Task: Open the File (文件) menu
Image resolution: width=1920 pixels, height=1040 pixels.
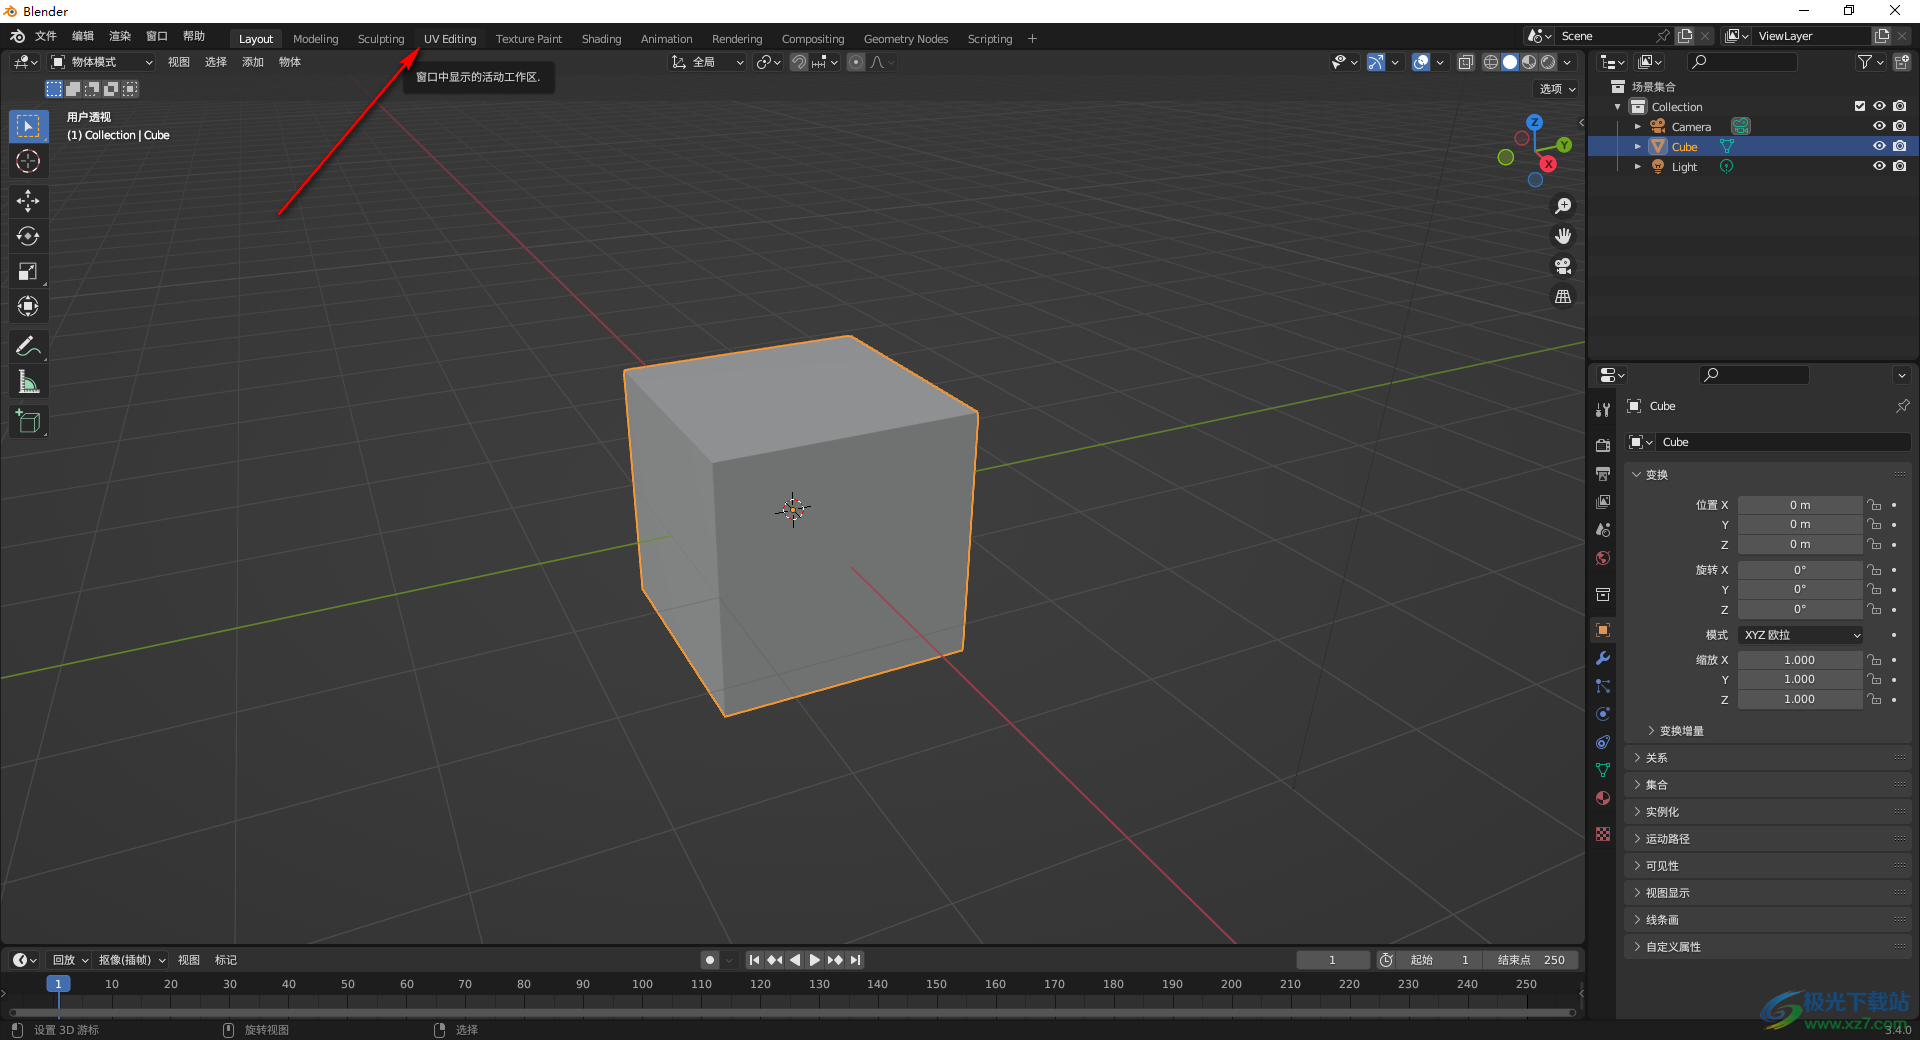Action: coord(46,36)
